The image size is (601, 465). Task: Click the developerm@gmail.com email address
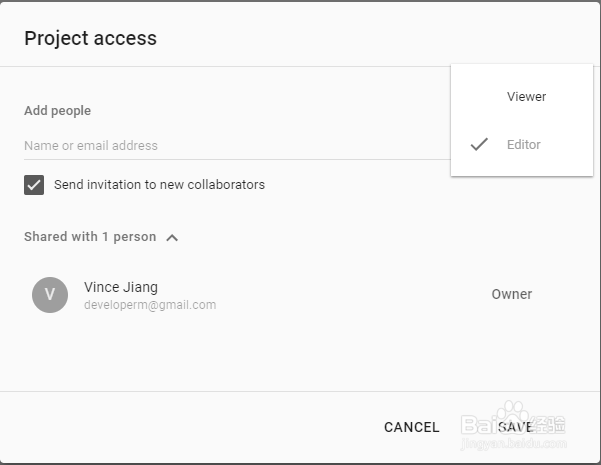pos(150,305)
